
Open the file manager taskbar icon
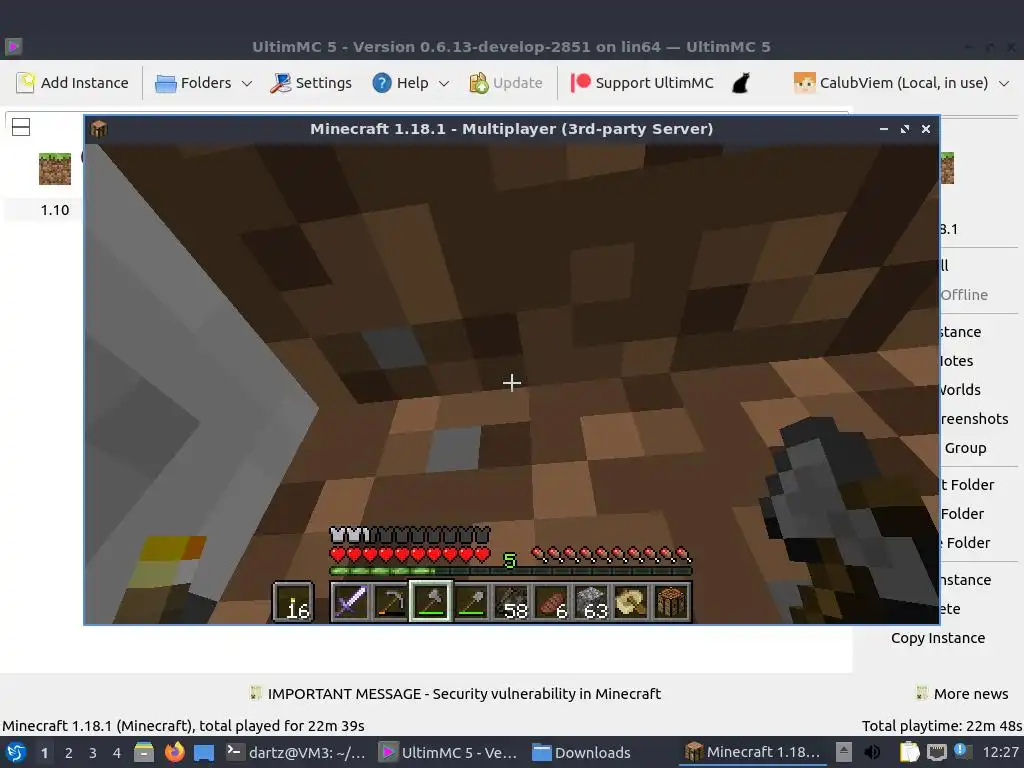144,752
